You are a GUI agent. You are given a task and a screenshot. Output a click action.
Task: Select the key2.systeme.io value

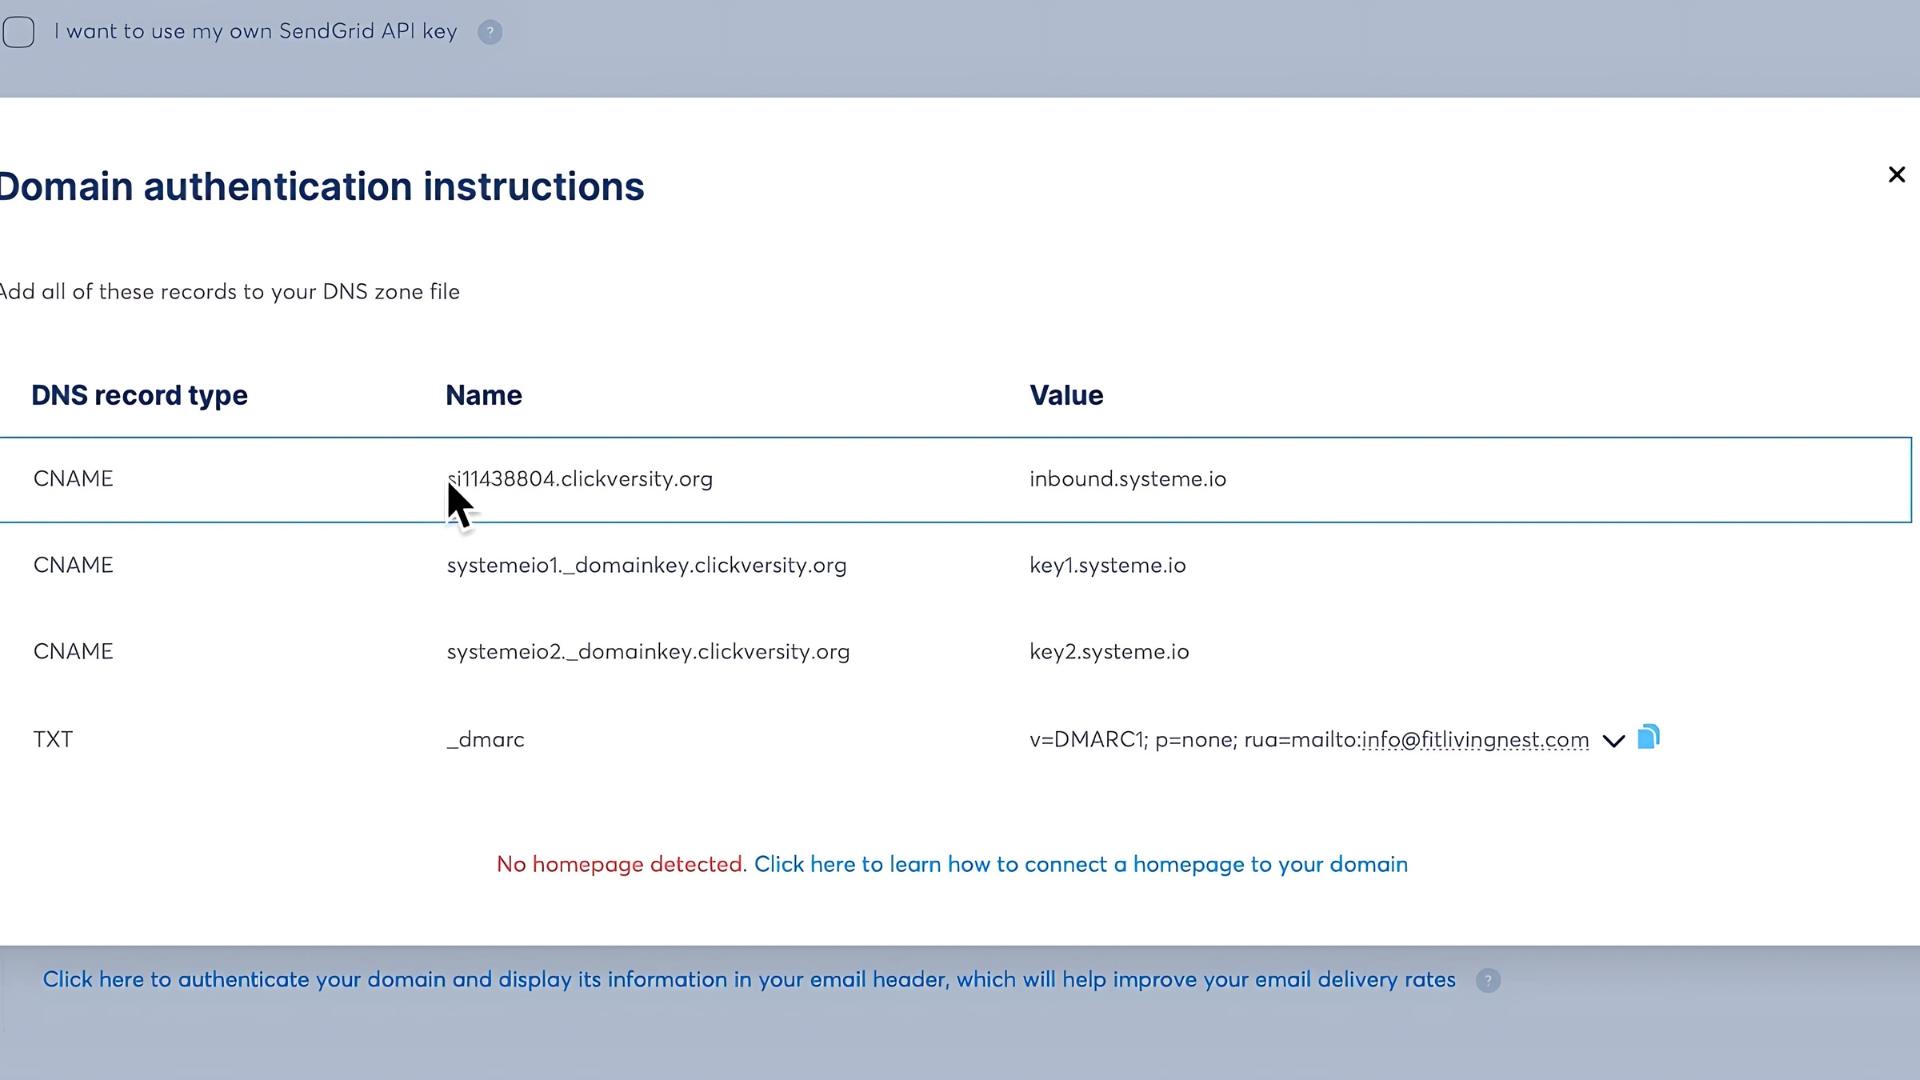click(1109, 652)
